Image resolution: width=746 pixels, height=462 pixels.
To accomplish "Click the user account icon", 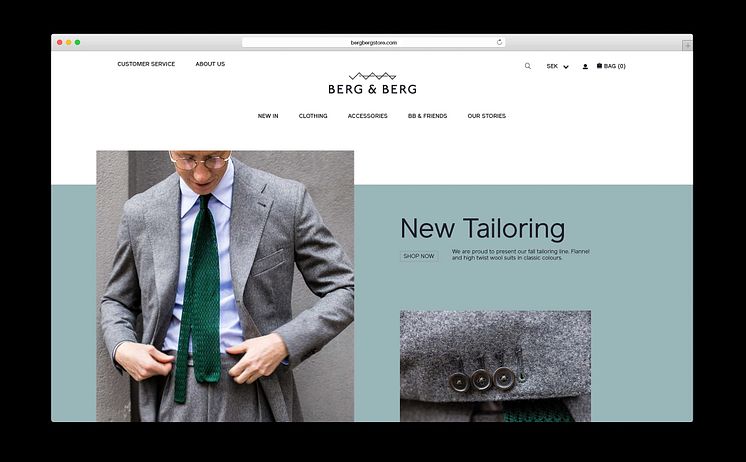I will coord(585,67).
